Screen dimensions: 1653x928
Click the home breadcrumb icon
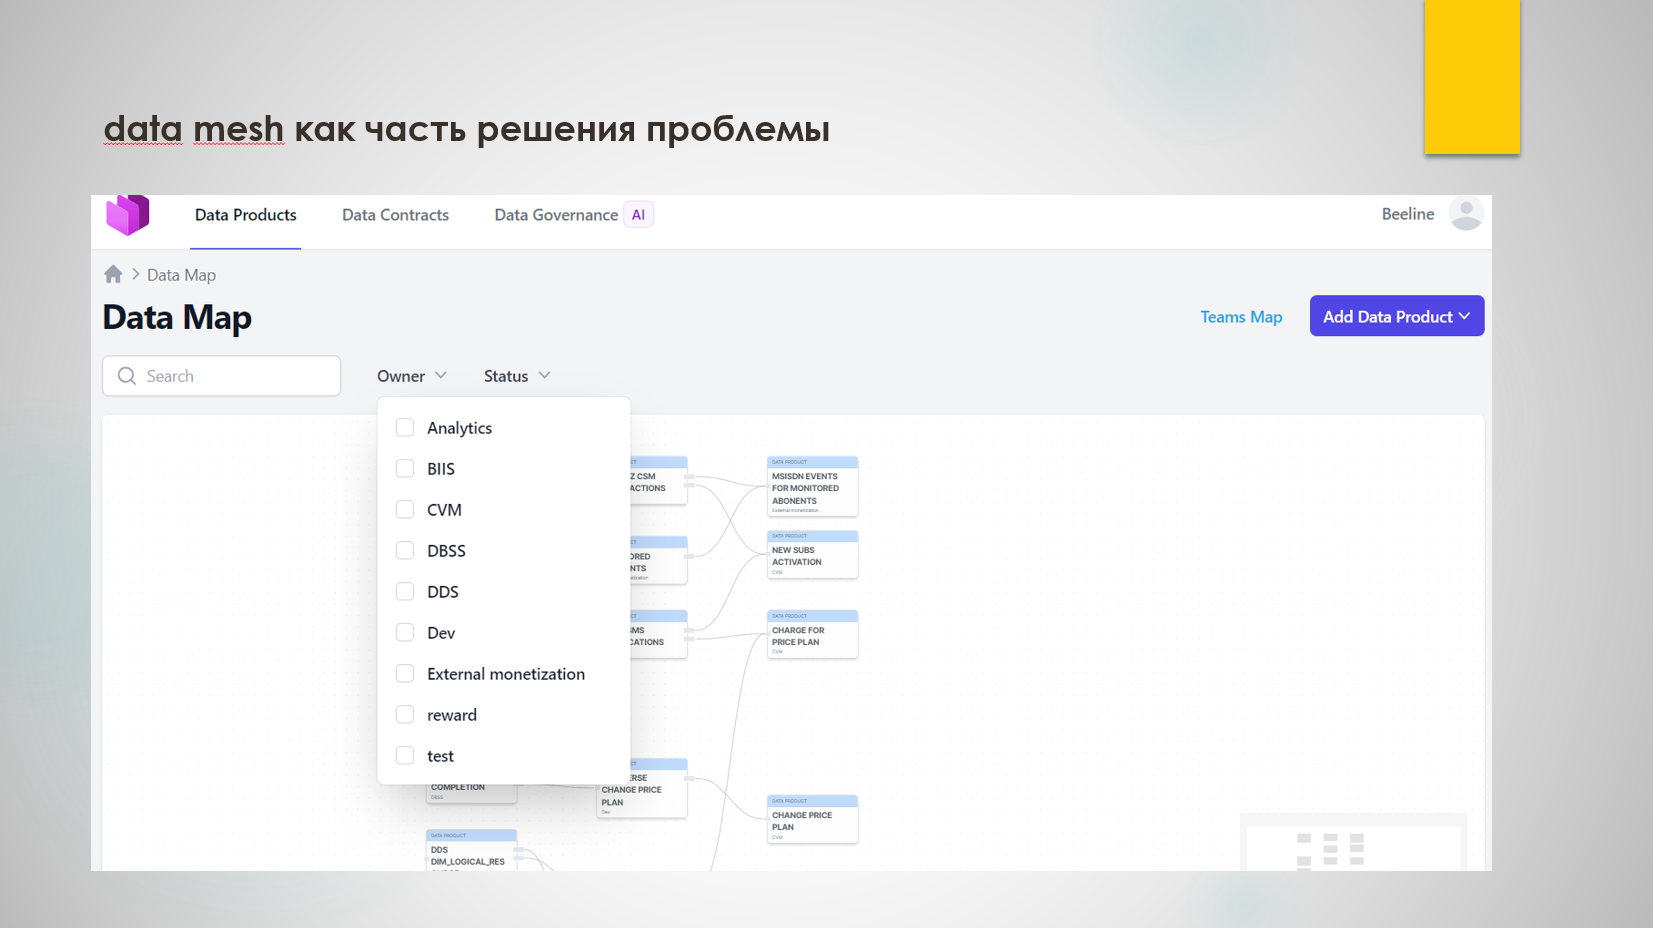coord(113,274)
